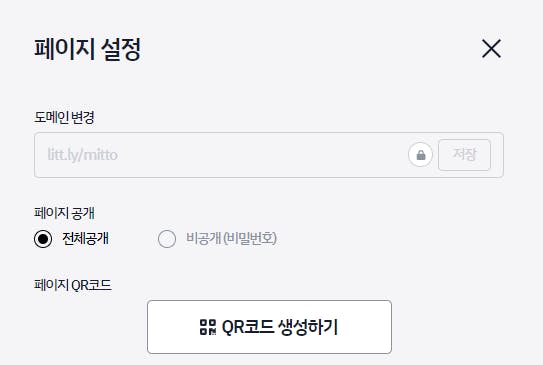The width and height of the screenshot is (543, 365).
Task: Click the empty radio circle for 비공개
Action: (x=167, y=239)
